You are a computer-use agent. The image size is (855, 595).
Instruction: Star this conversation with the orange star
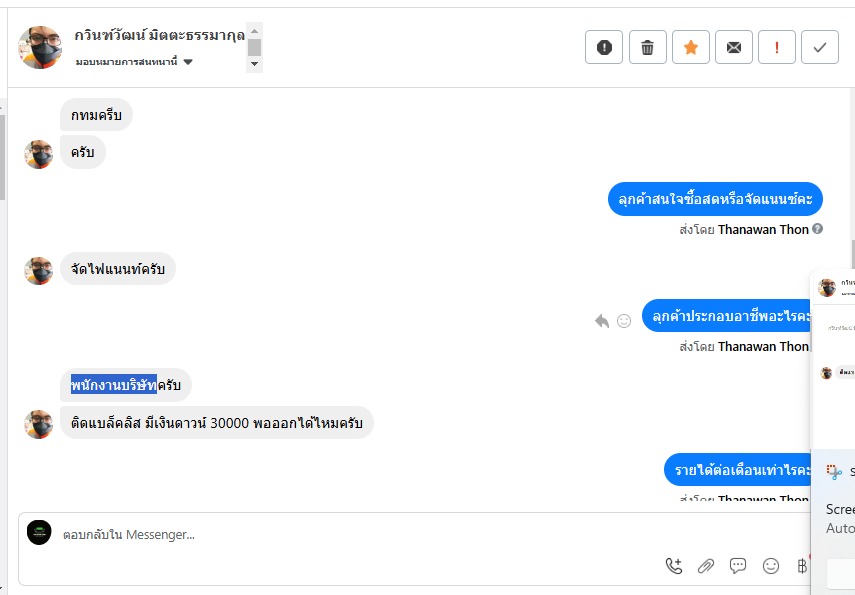tap(691, 47)
